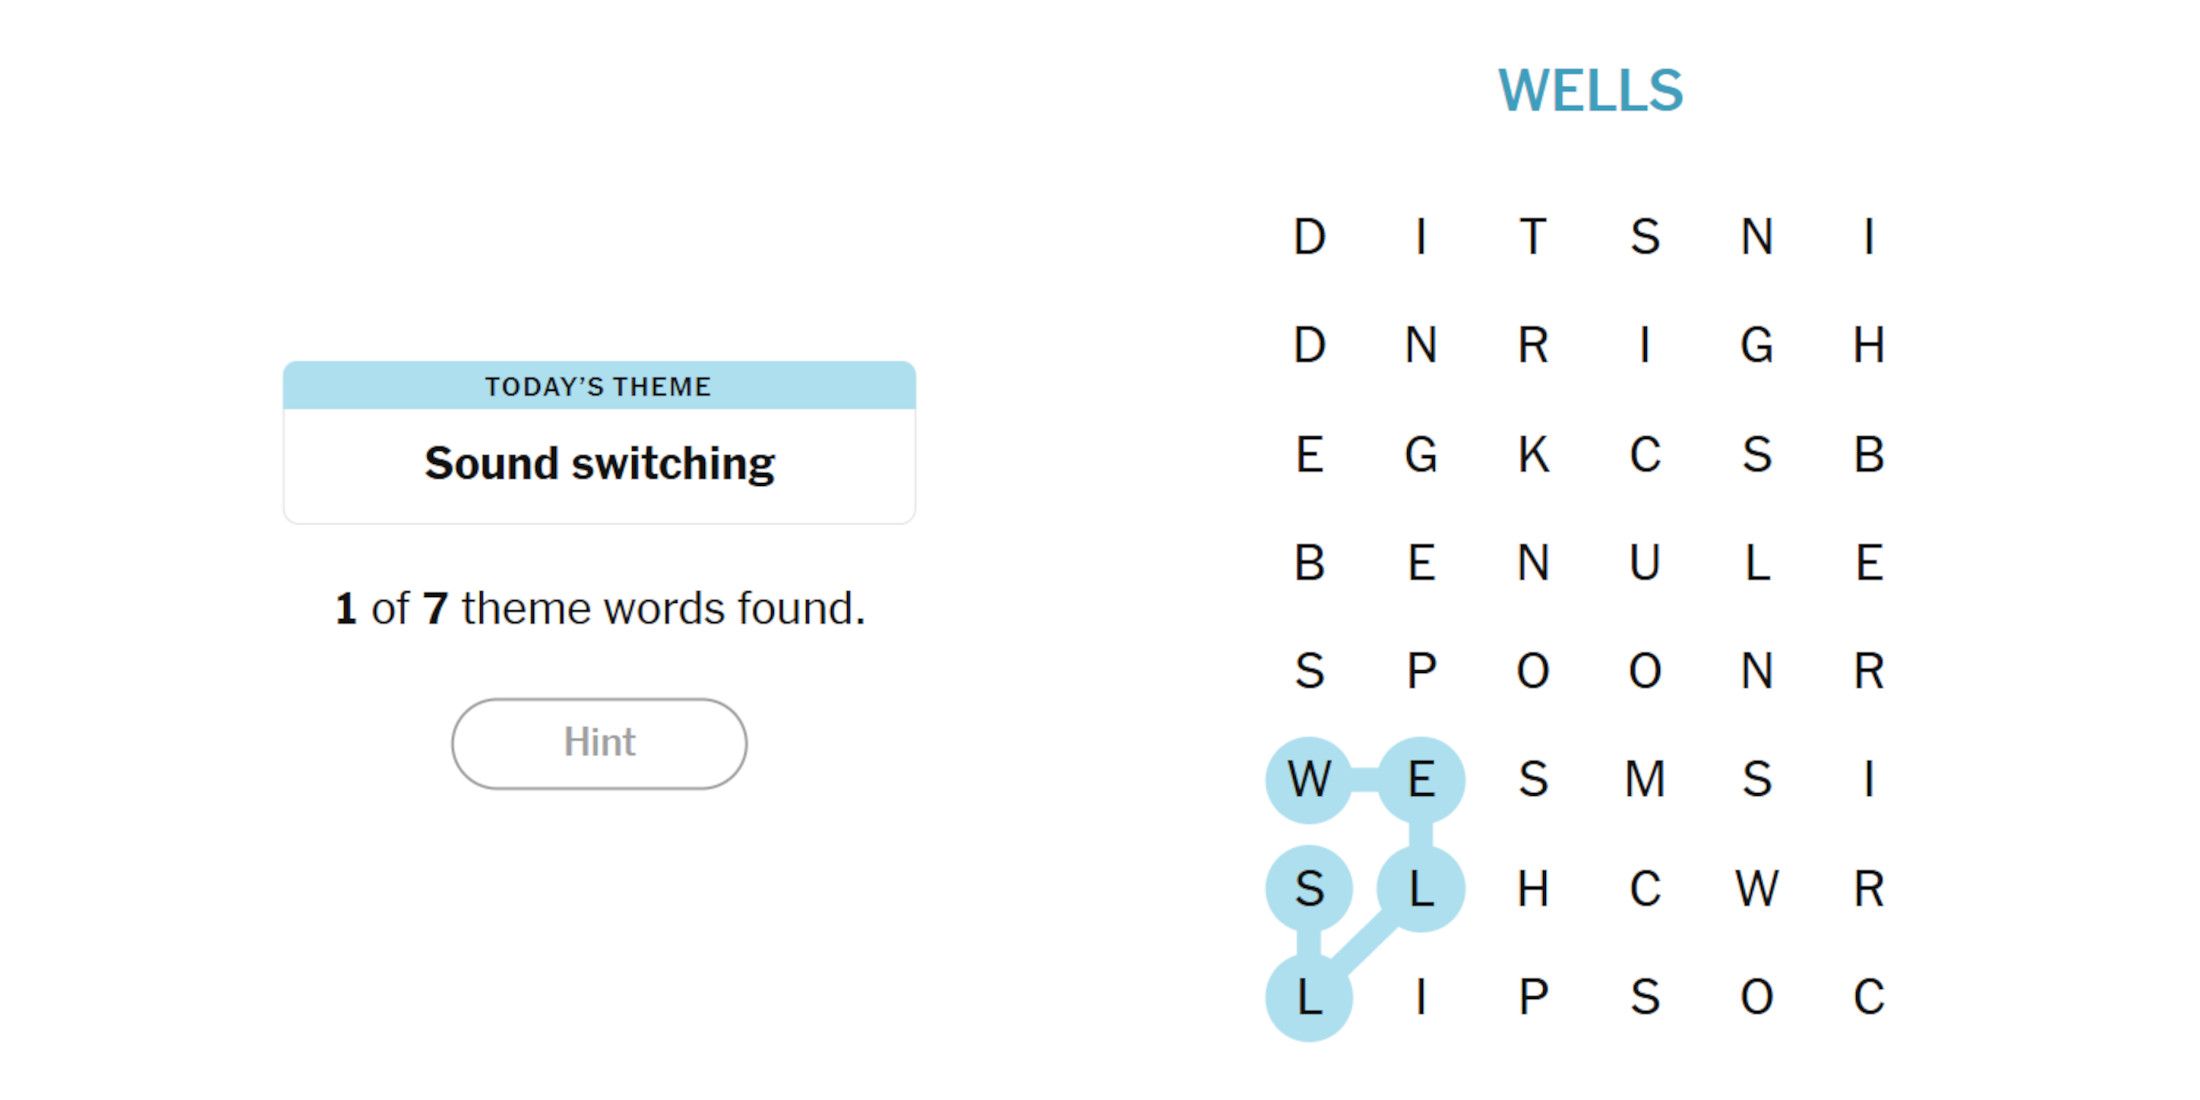Select the letter U's left neighbor N
Image resolution: width=2200 pixels, height=1100 pixels.
[x=1533, y=562]
